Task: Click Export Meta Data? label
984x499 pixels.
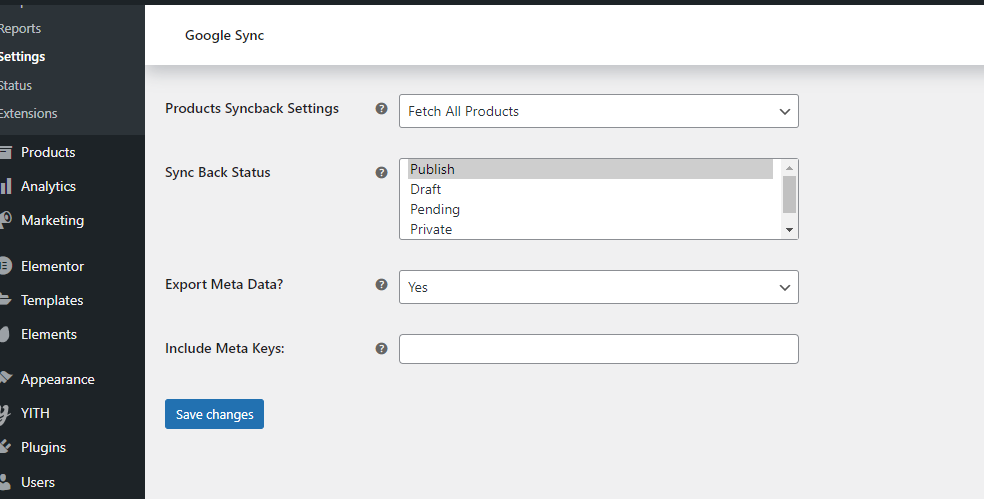Action: pyautogui.click(x=224, y=284)
